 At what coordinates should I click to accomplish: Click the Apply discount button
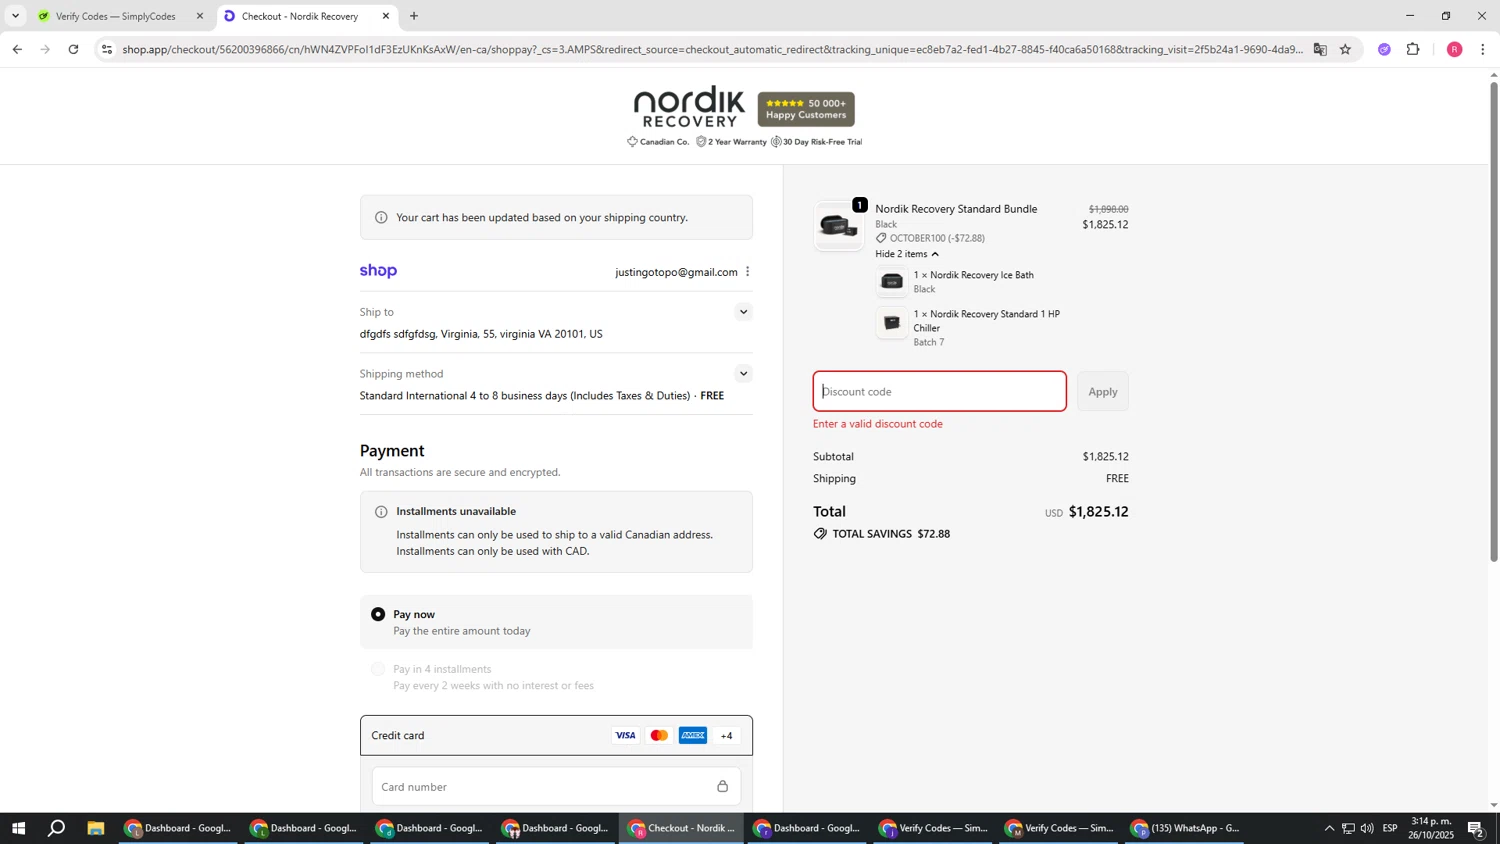[x=1103, y=392]
